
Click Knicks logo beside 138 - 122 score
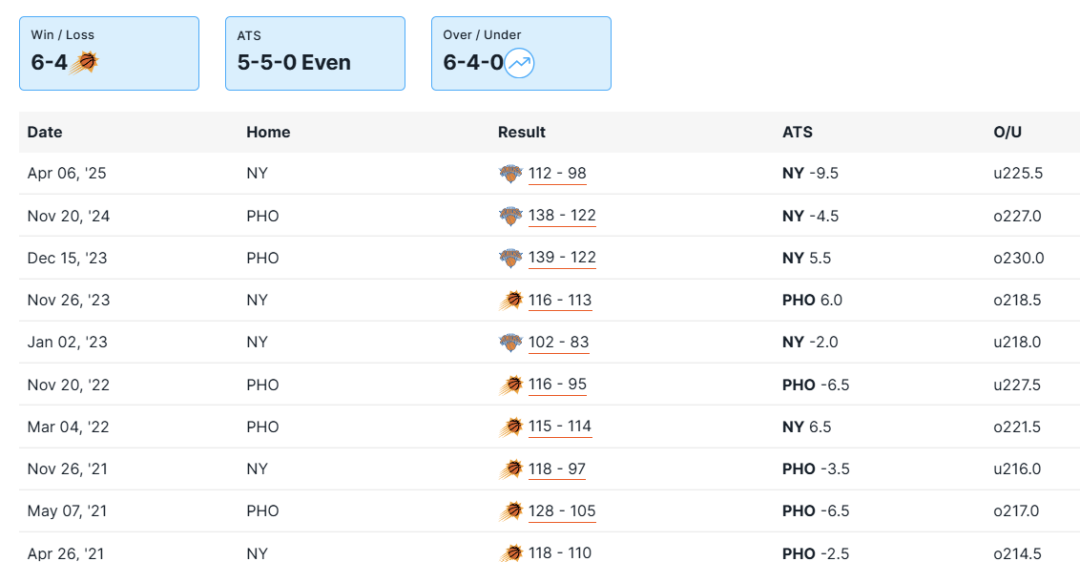tap(510, 216)
